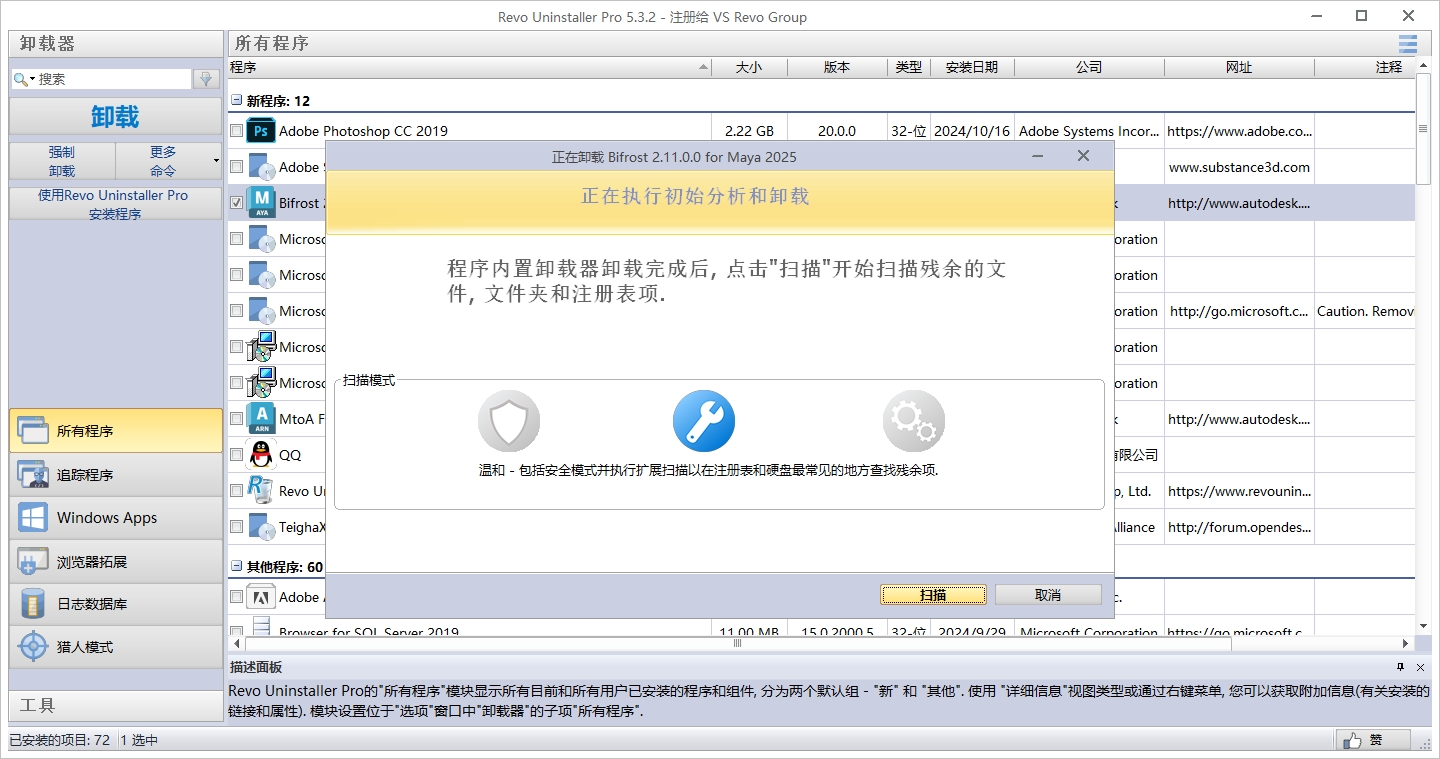The height and width of the screenshot is (759, 1440).
Task: Sort by the 程序 column header
Action: [469, 67]
